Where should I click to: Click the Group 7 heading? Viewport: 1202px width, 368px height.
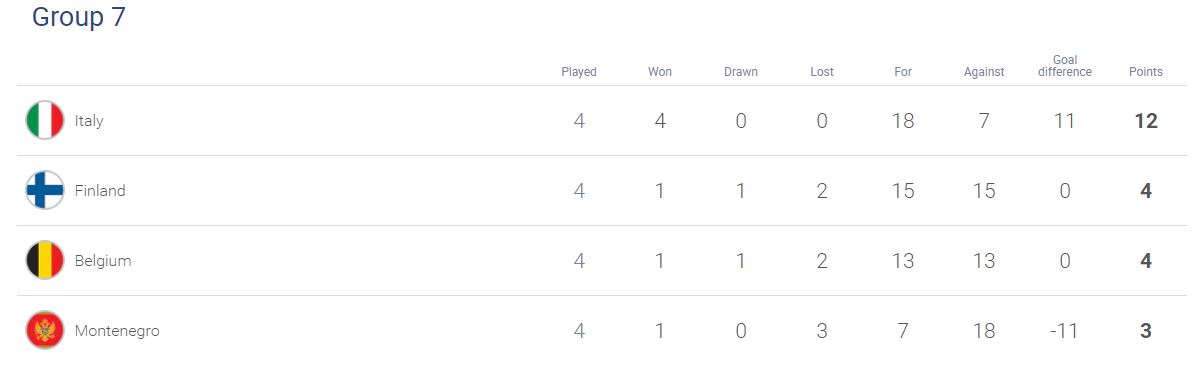click(79, 17)
